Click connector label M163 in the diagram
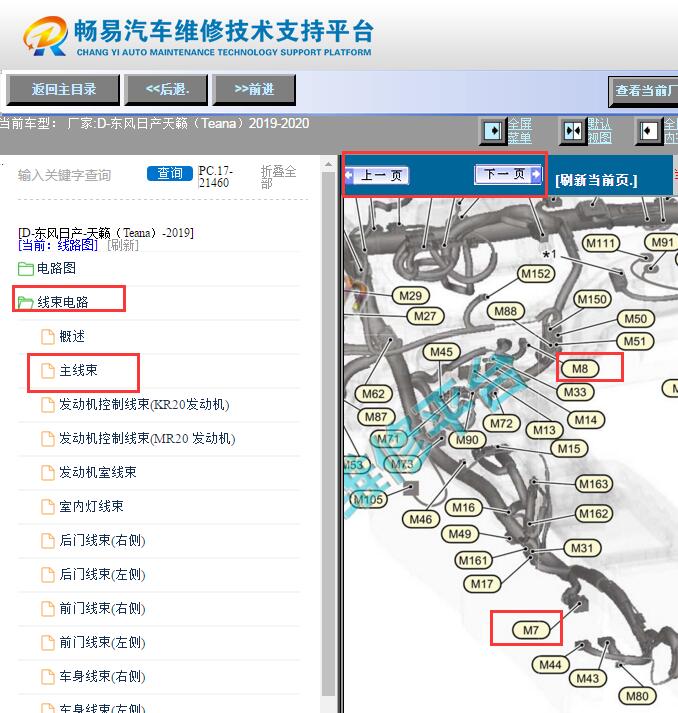The image size is (678, 713). [594, 484]
